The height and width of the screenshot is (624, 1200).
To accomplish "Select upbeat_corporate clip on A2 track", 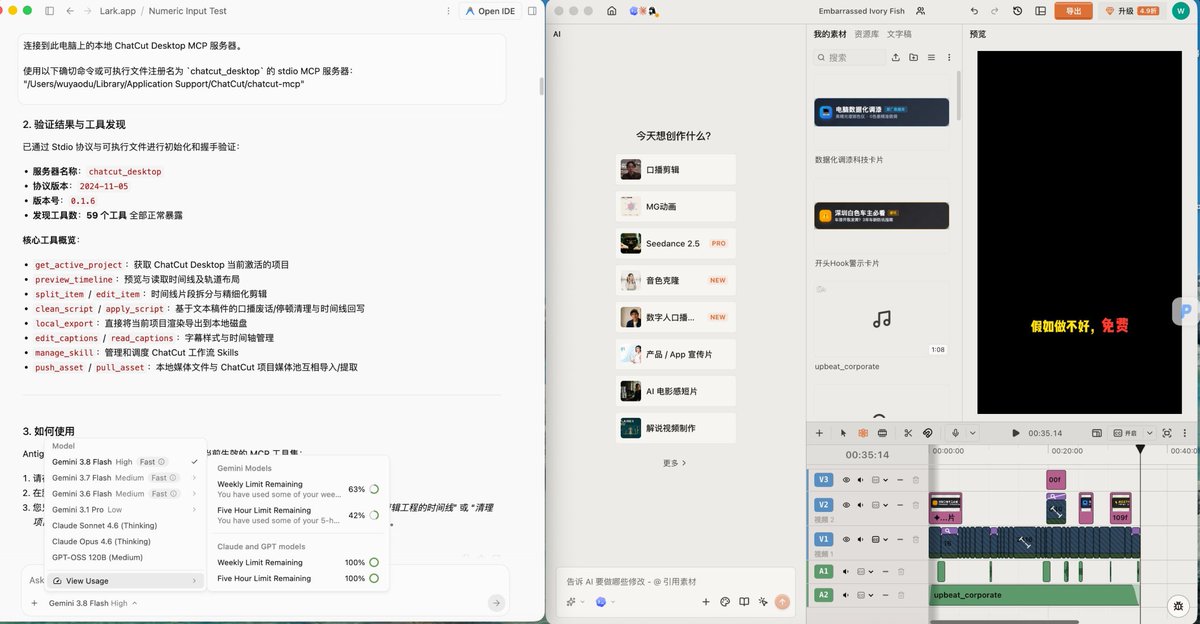I will 1034,595.
